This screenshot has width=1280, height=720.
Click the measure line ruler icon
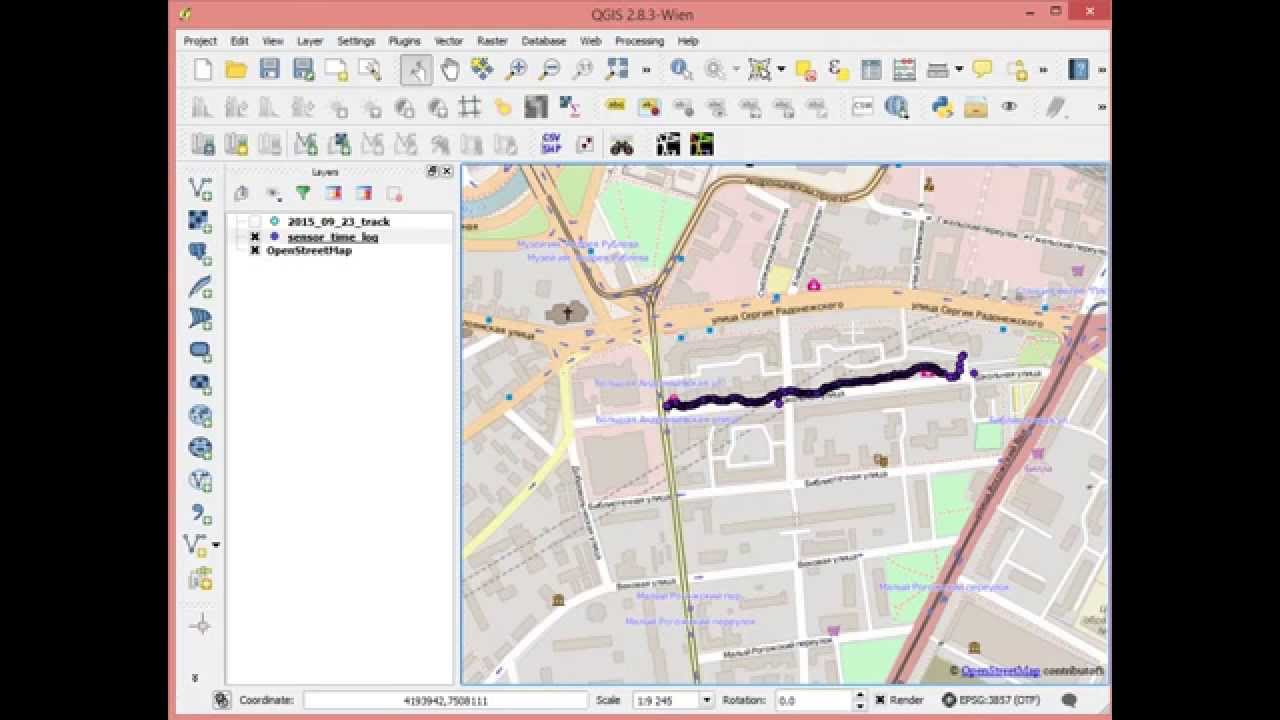938,69
